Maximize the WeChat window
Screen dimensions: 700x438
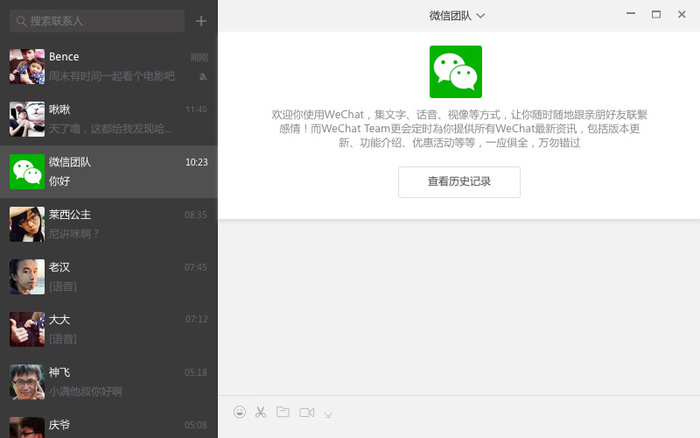click(656, 14)
